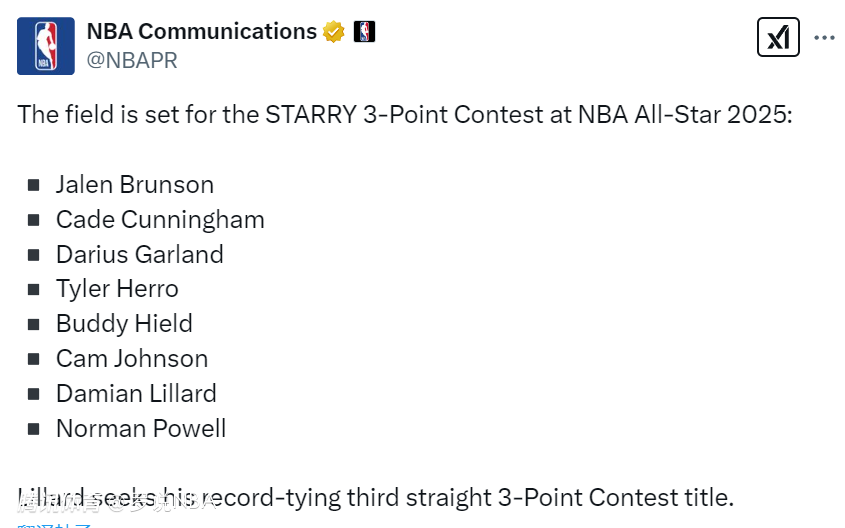845x528 pixels.
Task: Click on Tyler Herro in the list
Action: (117, 289)
